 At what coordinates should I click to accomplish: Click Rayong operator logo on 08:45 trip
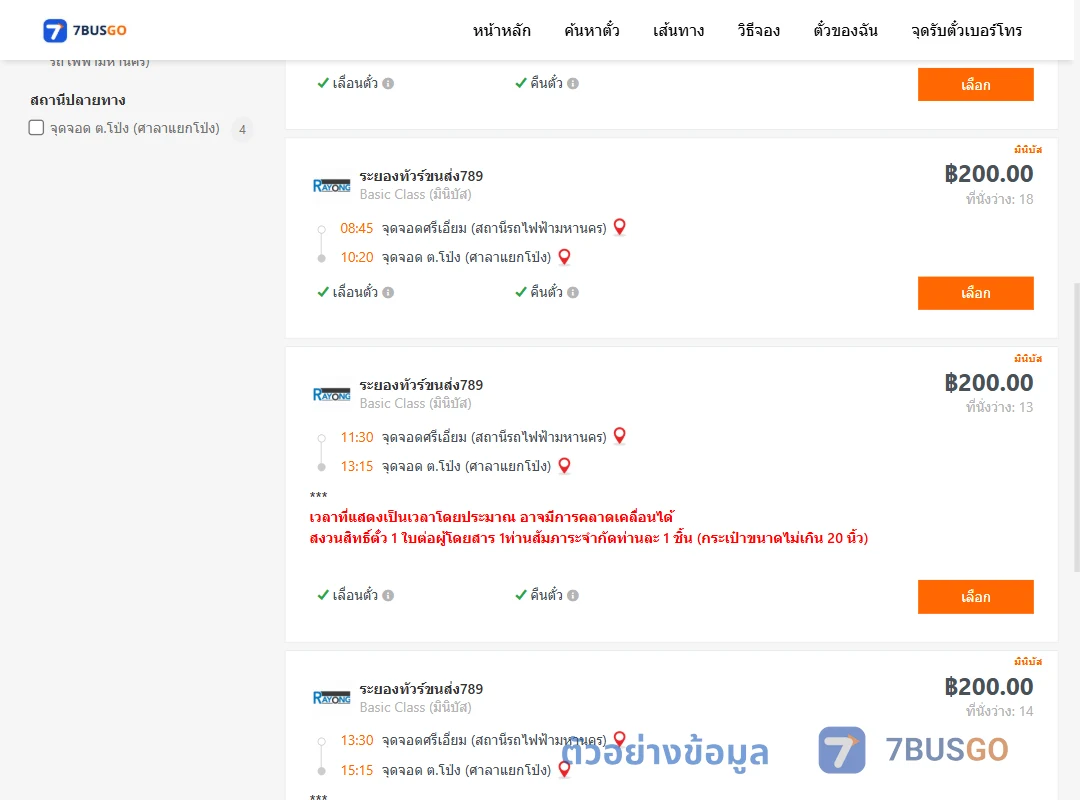(331, 185)
